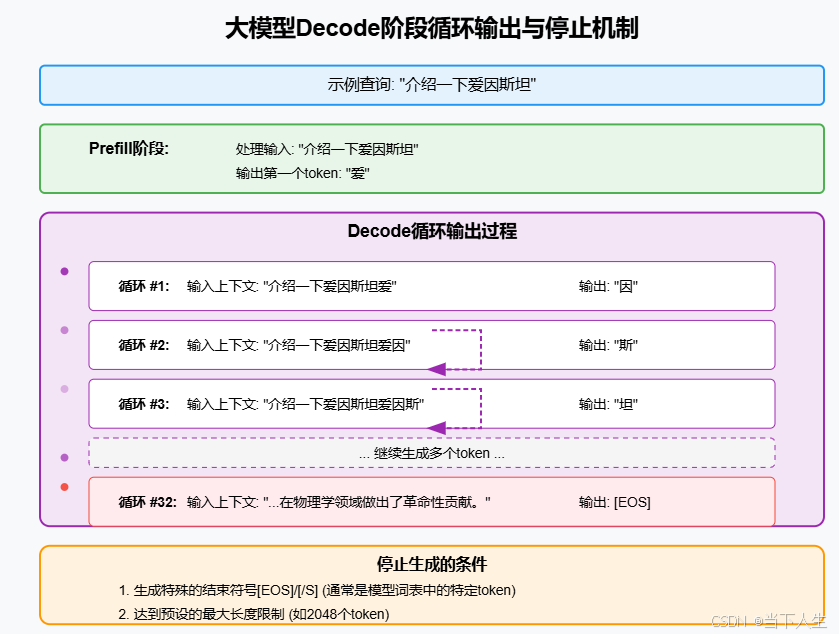Click the title 大模型Decode阶段循环输出与停止机制
The height and width of the screenshot is (637, 839).
click(431, 28)
